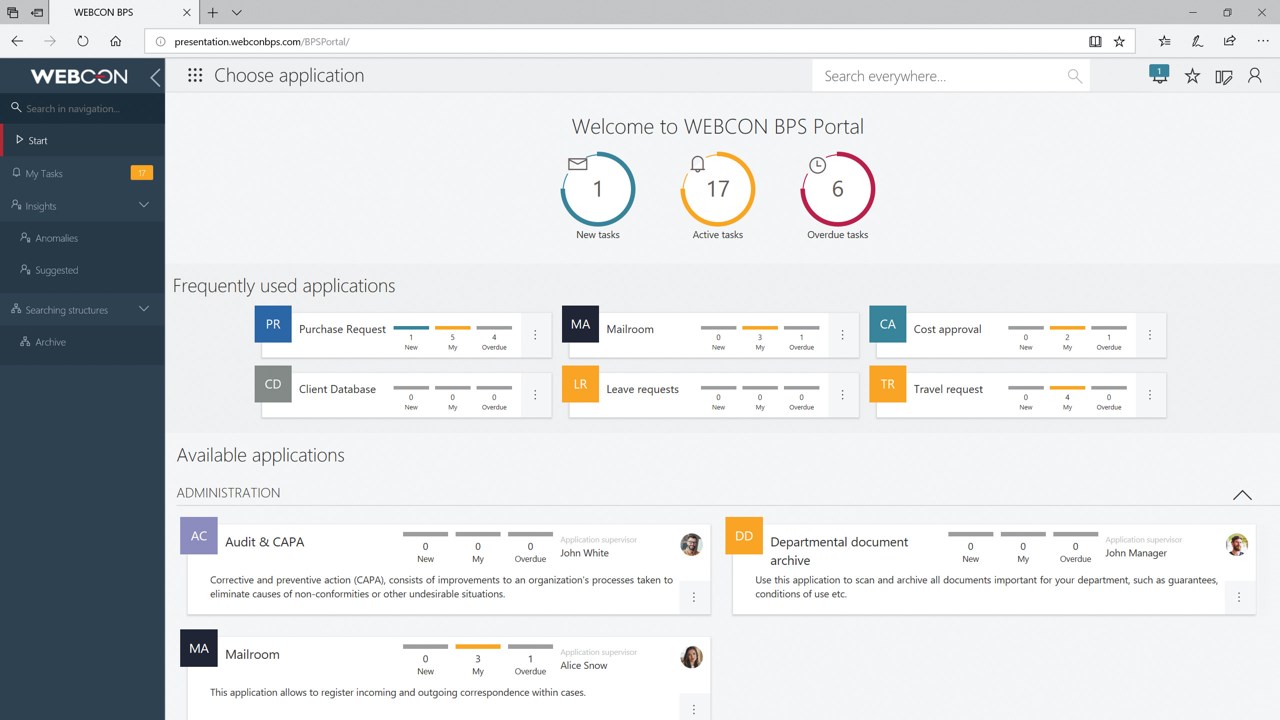1280x720 pixels.
Task: Open the three-dot menu on Purchase Request
Action: [535, 335]
